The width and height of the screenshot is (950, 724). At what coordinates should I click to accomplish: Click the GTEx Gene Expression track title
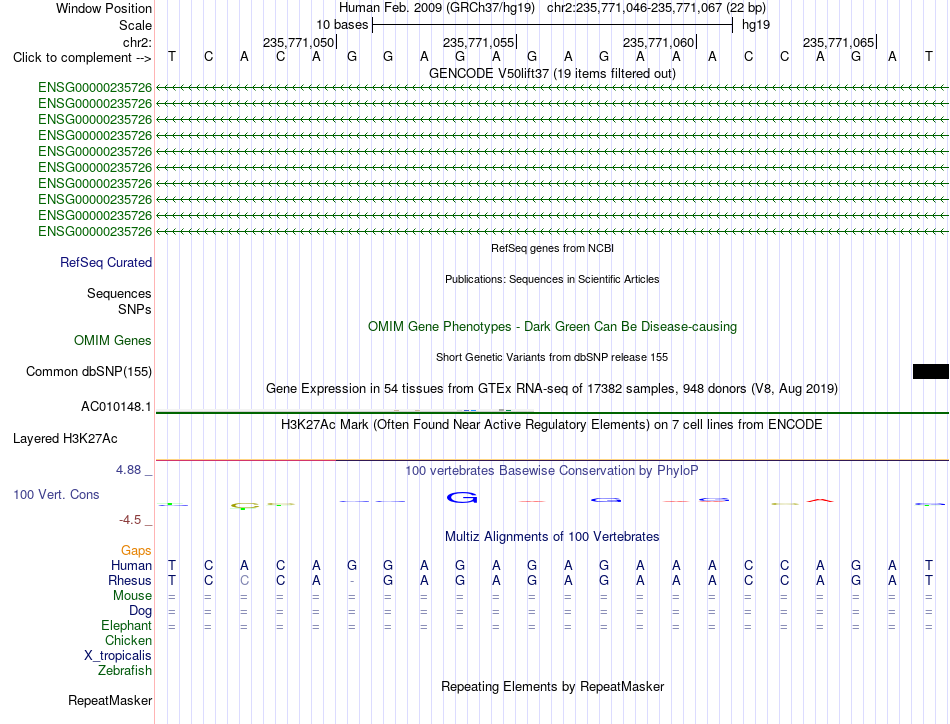(x=552, y=388)
